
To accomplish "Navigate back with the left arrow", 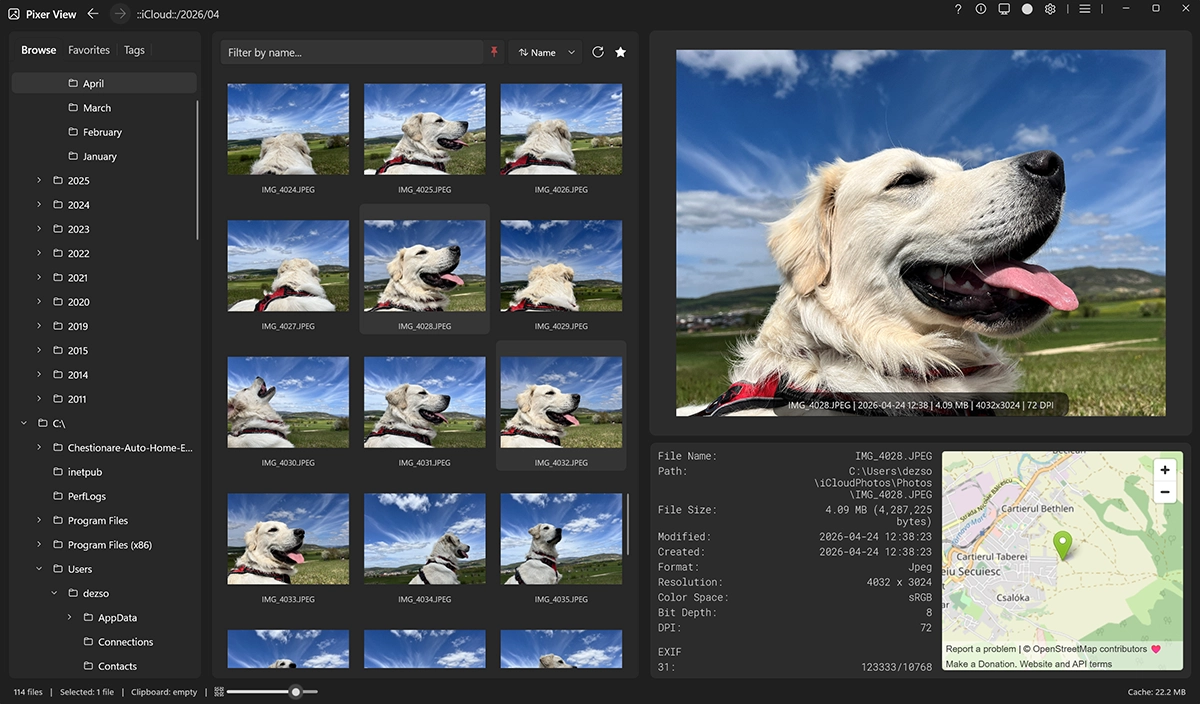I will [93, 14].
